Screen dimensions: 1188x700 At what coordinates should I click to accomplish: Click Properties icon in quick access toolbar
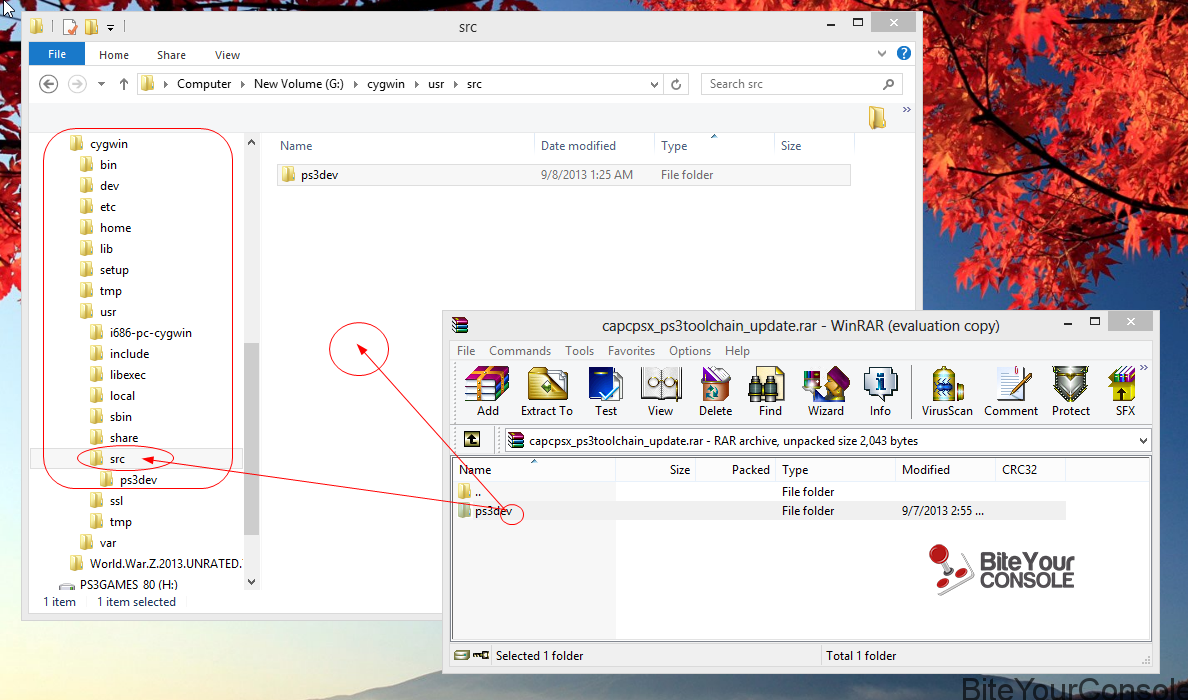coord(70,27)
